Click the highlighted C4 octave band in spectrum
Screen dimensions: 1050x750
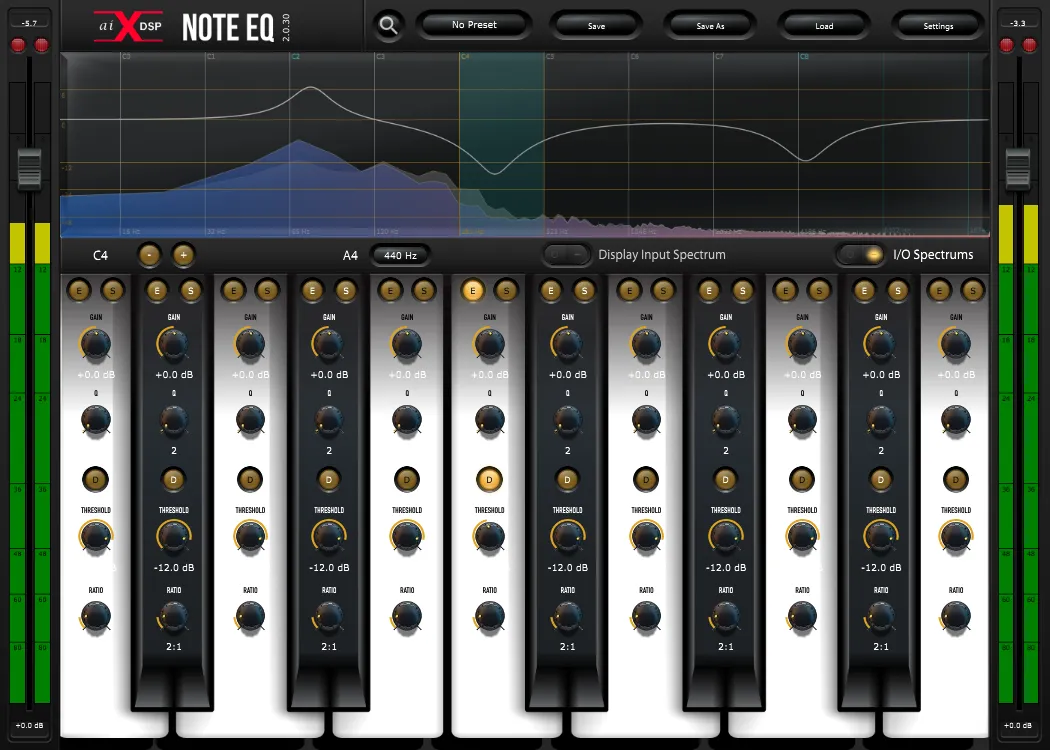[x=502, y=144]
